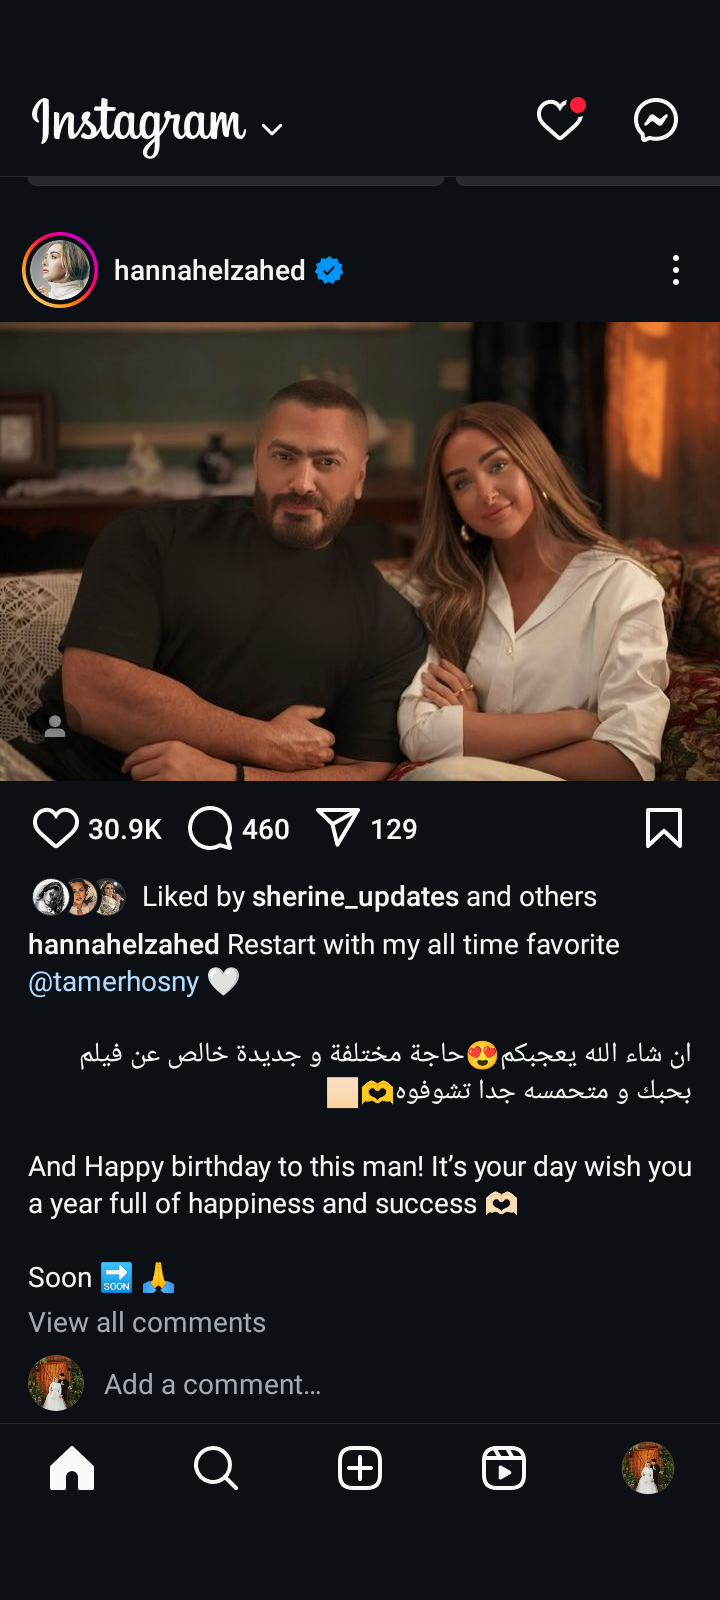
Task: Open comments via speech bubble icon
Action: click(210, 829)
